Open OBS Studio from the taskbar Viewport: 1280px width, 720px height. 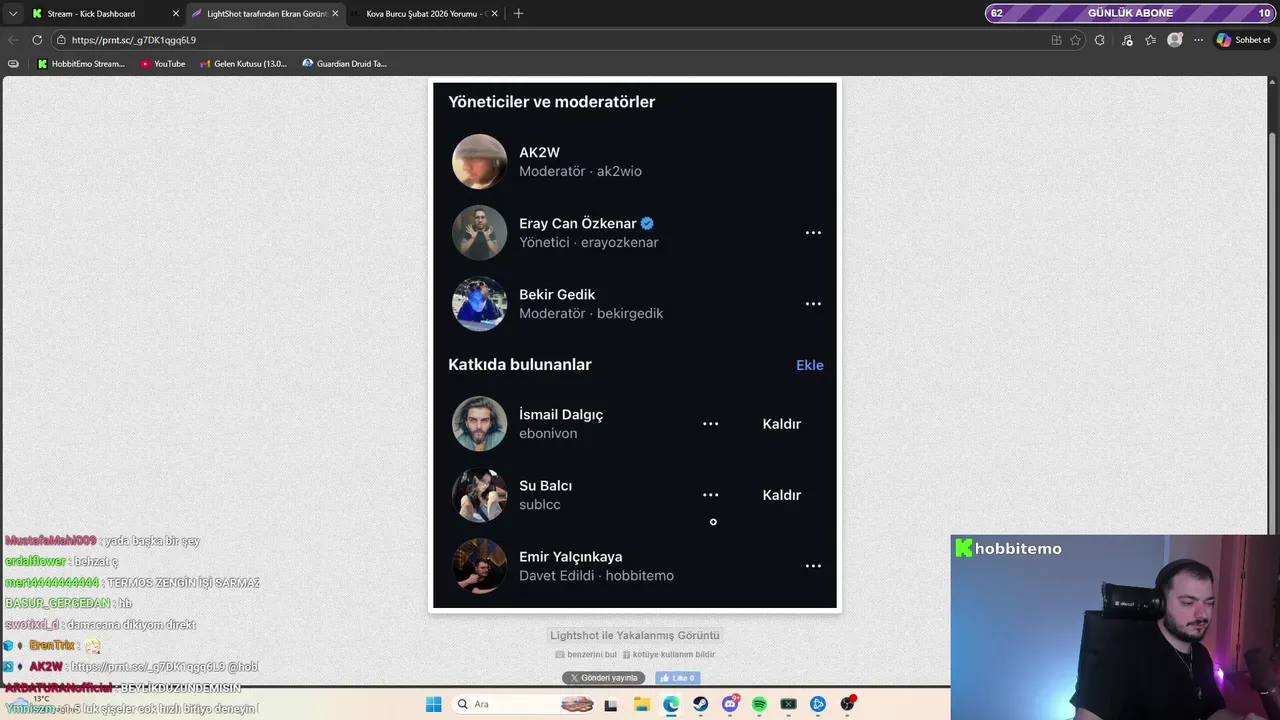848,704
